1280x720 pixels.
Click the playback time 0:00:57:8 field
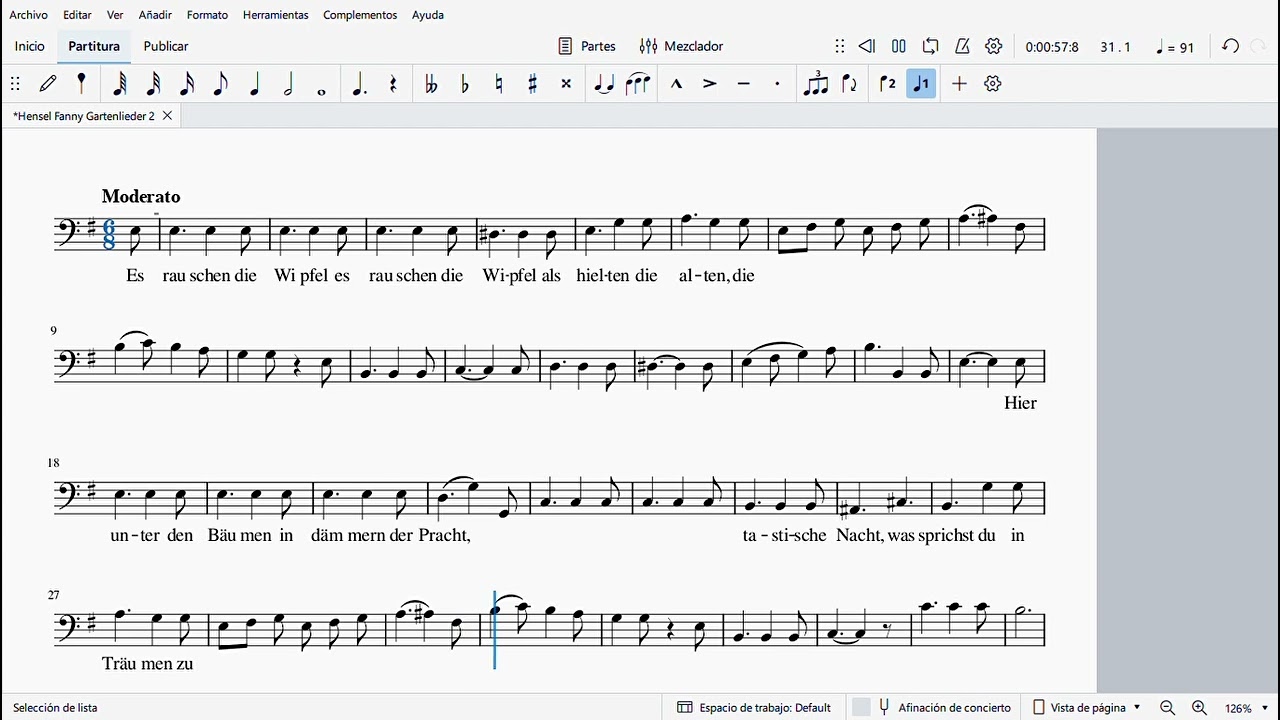coord(1052,47)
